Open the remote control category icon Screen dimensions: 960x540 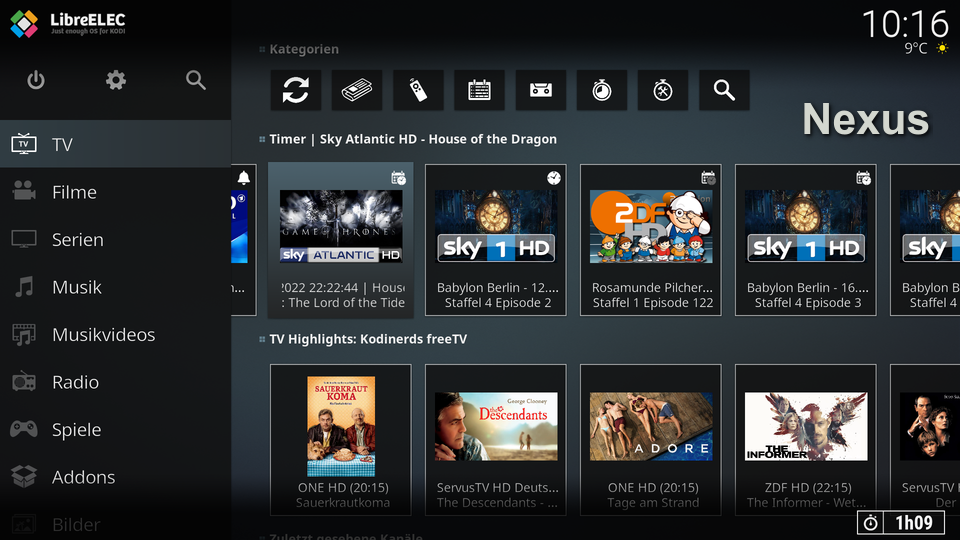click(x=418, y=90)
